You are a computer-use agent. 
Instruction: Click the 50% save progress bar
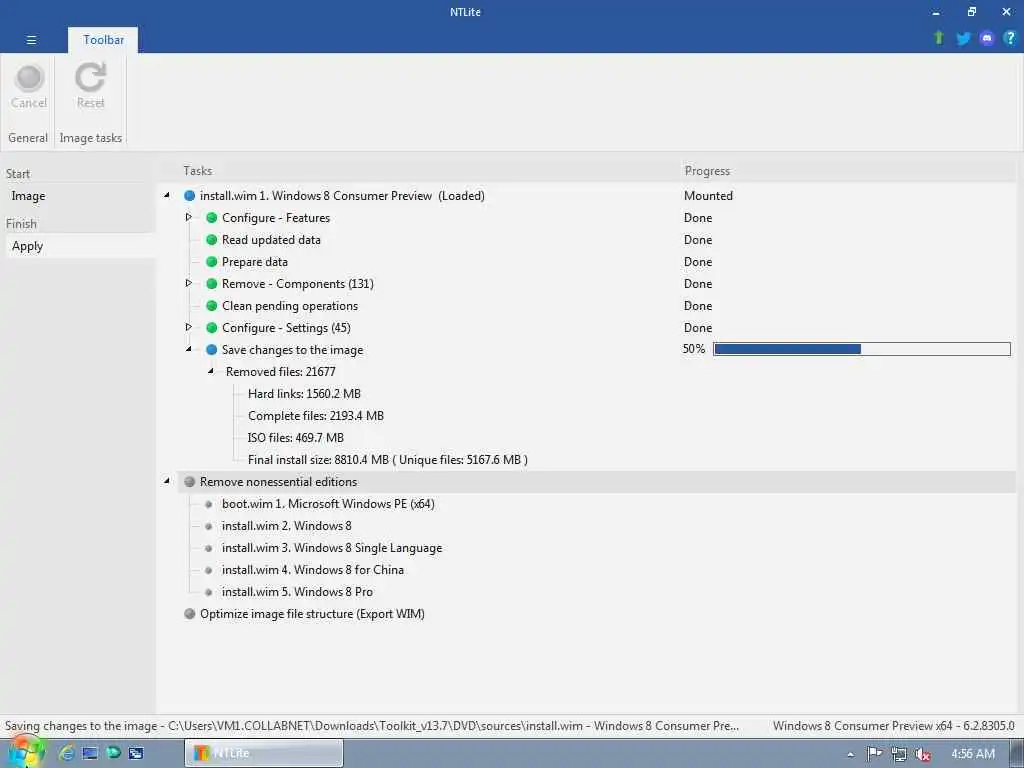862,349
